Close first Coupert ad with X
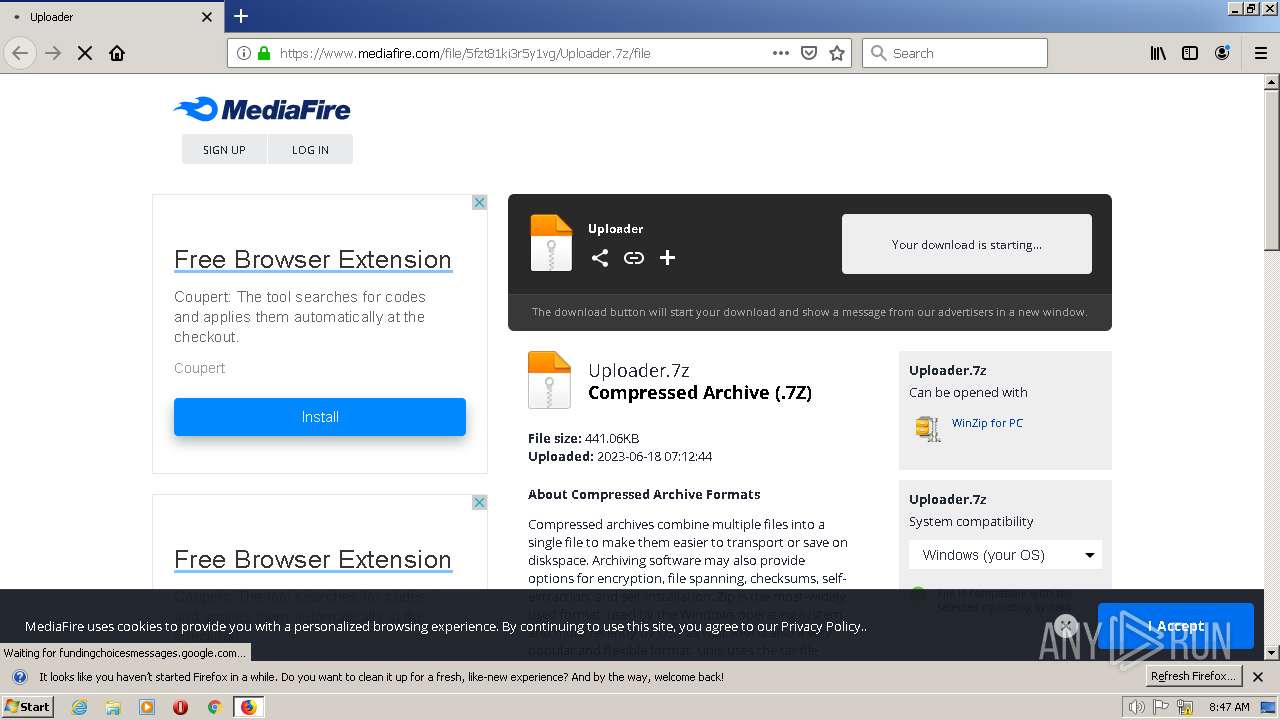This screenshot has height=720, width=1280. (479, 202)
